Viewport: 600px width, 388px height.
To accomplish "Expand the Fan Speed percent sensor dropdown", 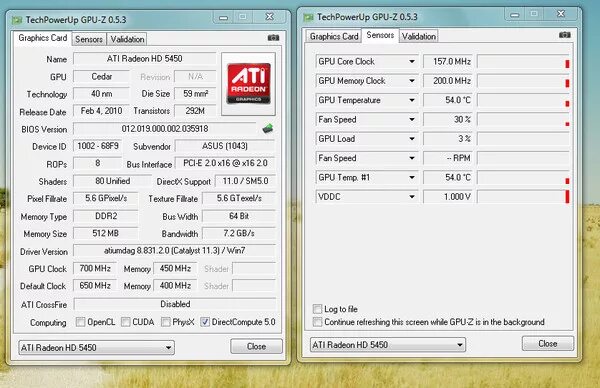I will click(412, 119).
